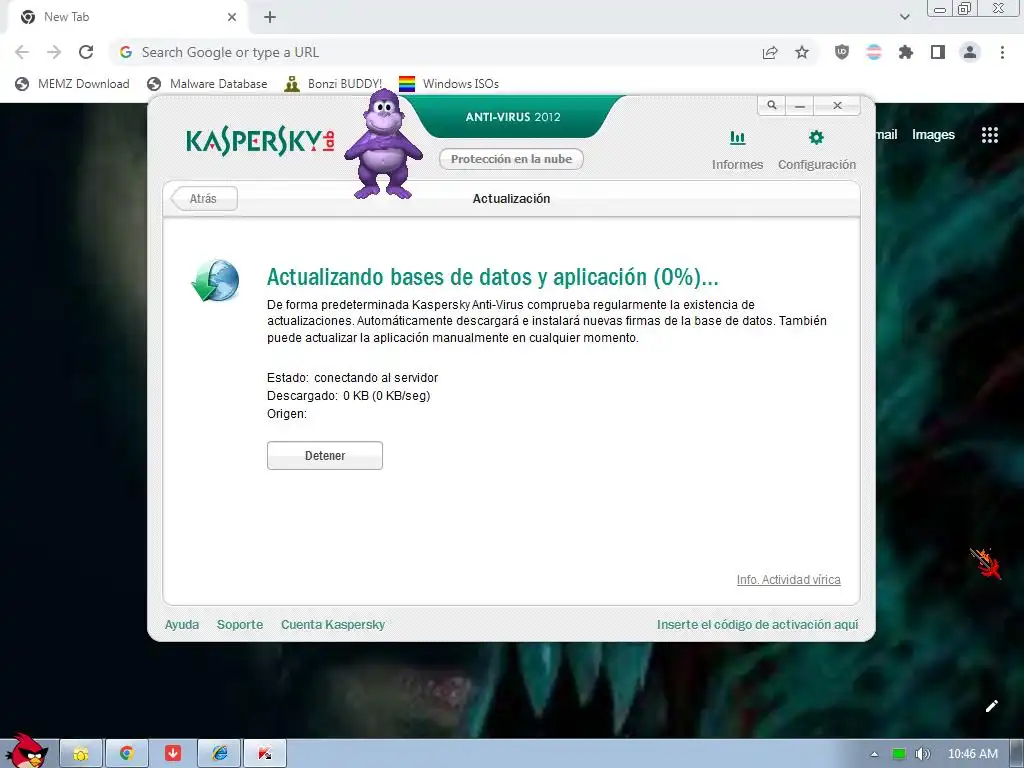Open Chrome three-dot menu

click(x=1002, y=52)
